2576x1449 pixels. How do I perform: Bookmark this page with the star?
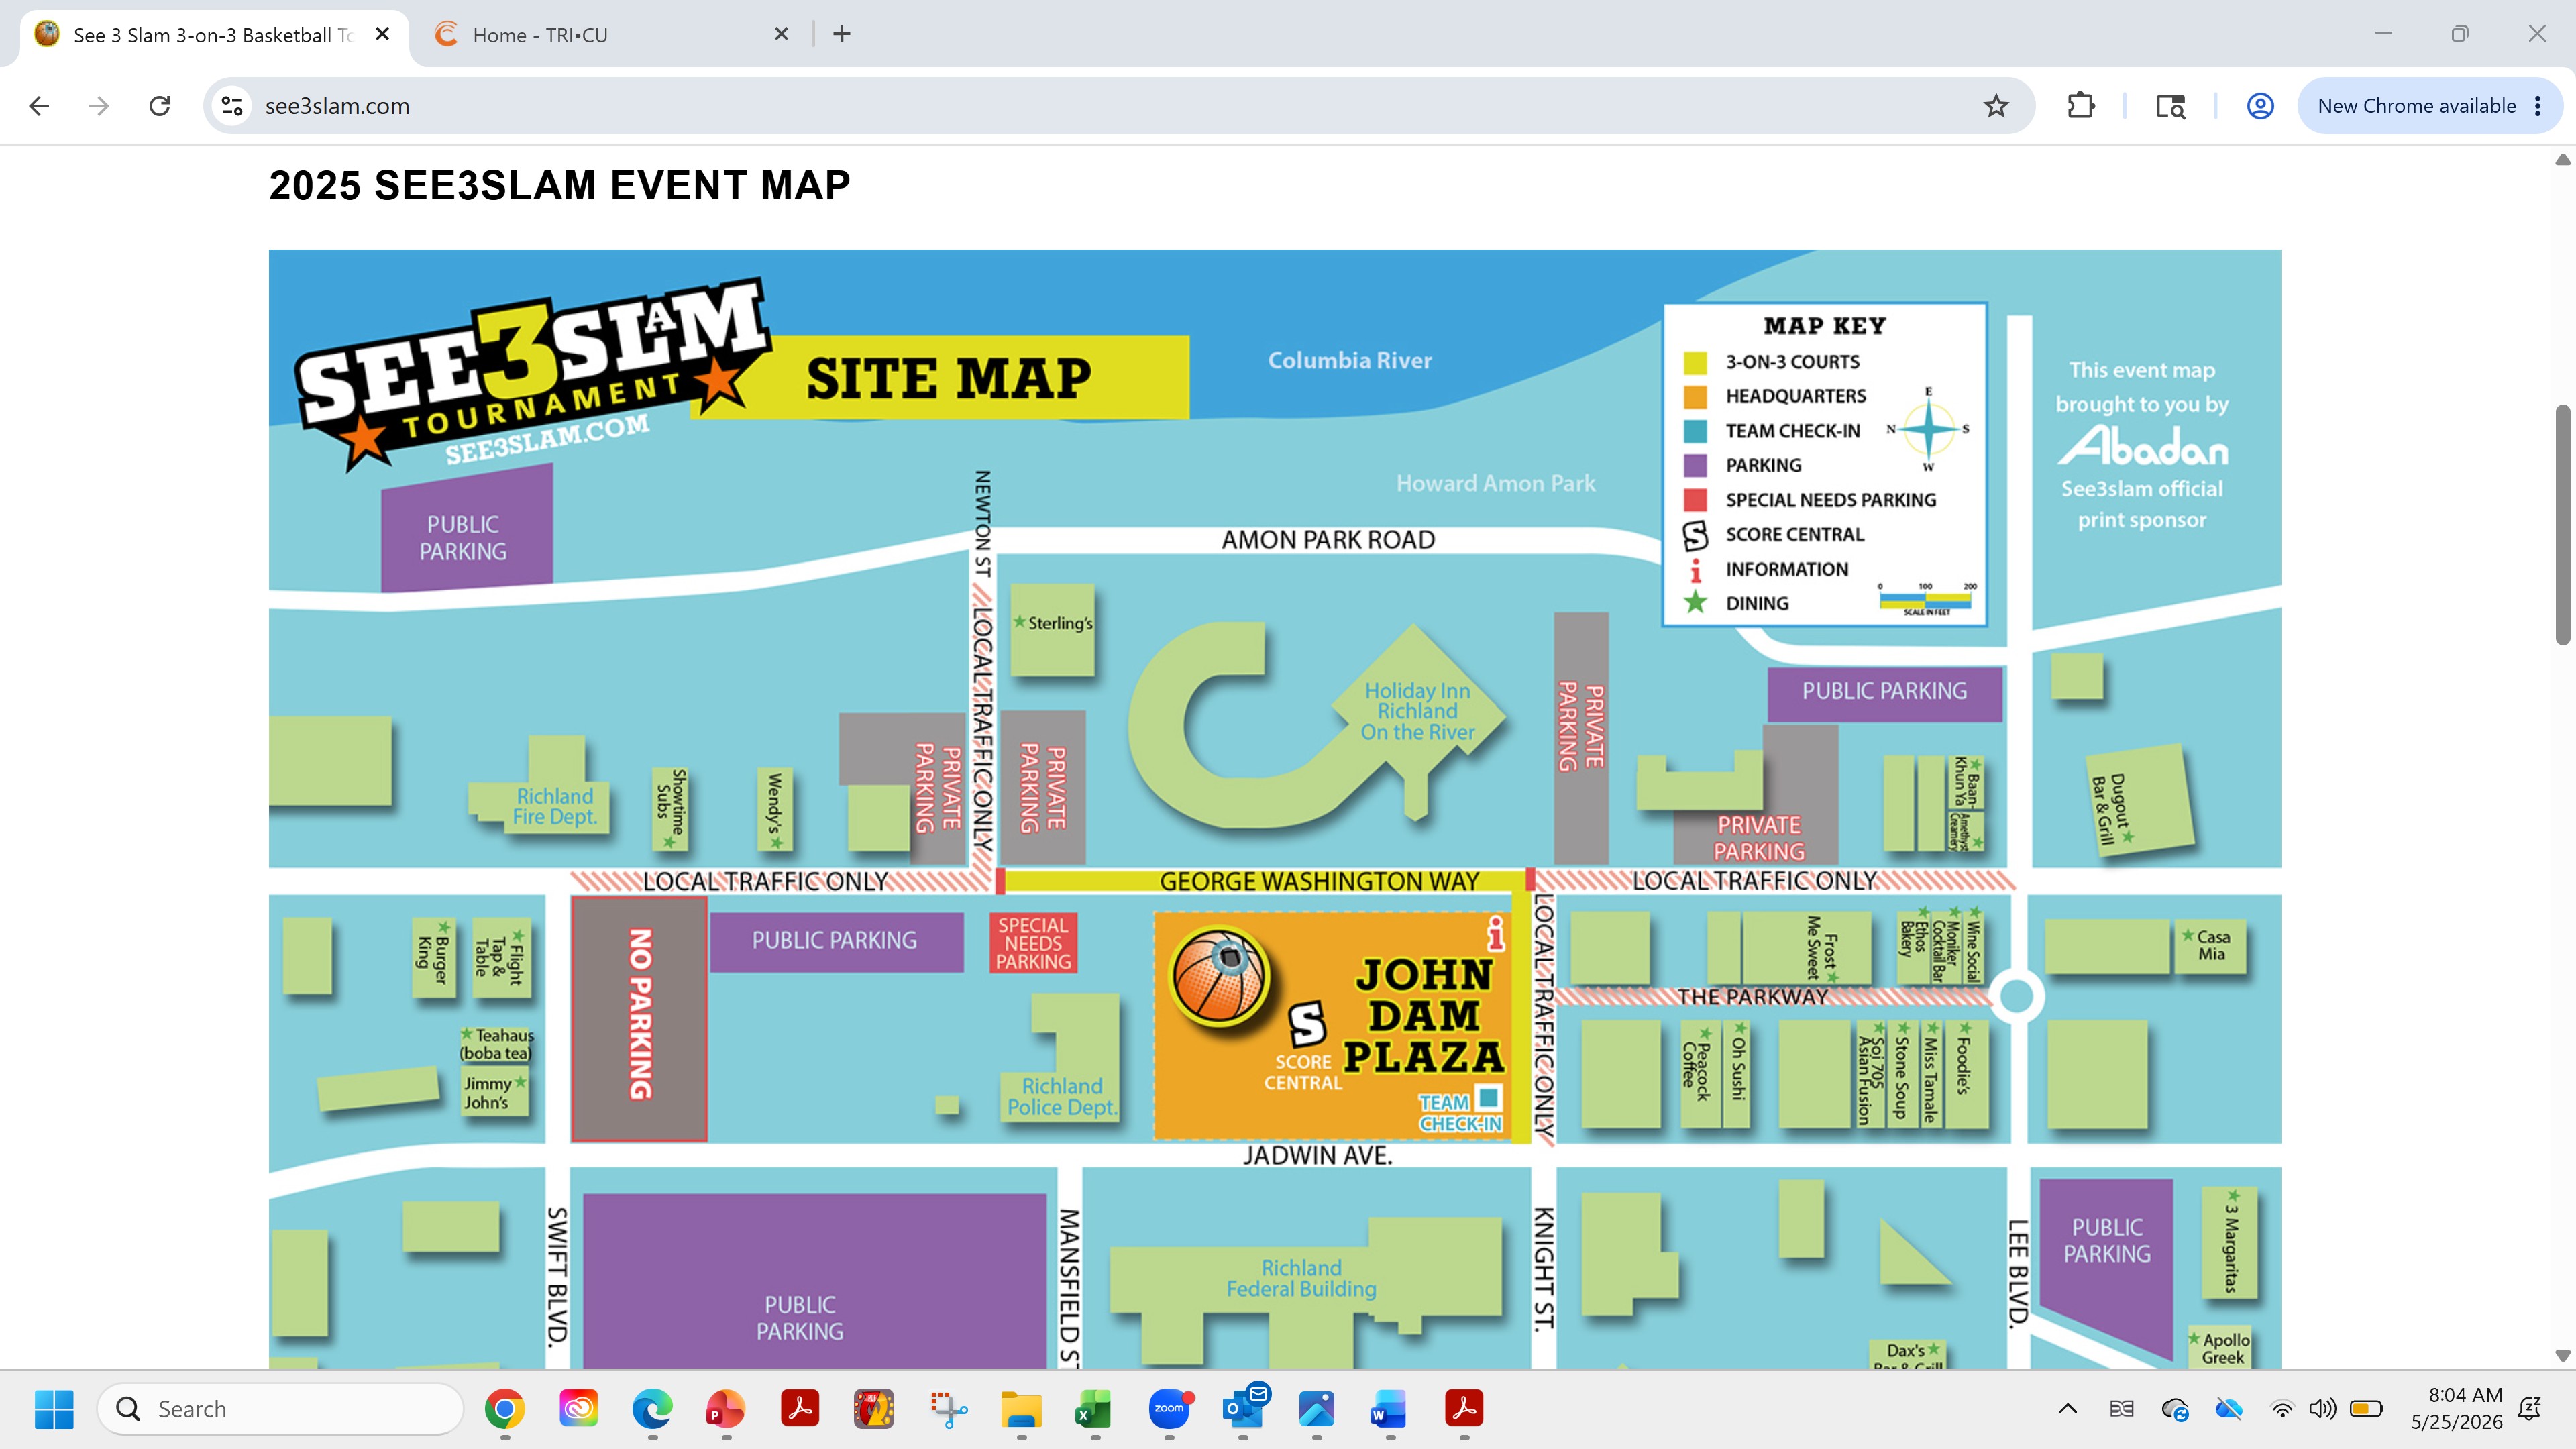coord(1996,106)
